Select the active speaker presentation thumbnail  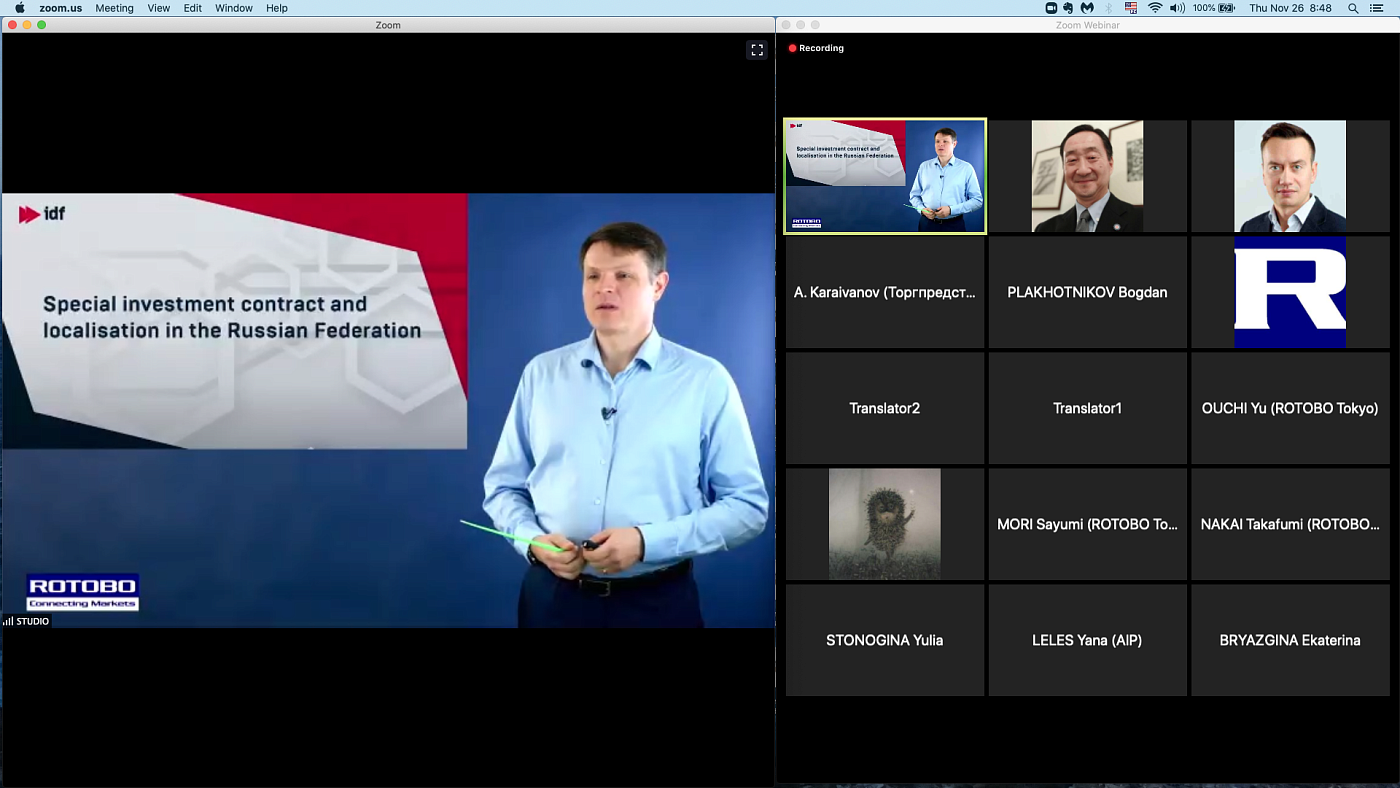pyautogui.click(x=885, y=176)
